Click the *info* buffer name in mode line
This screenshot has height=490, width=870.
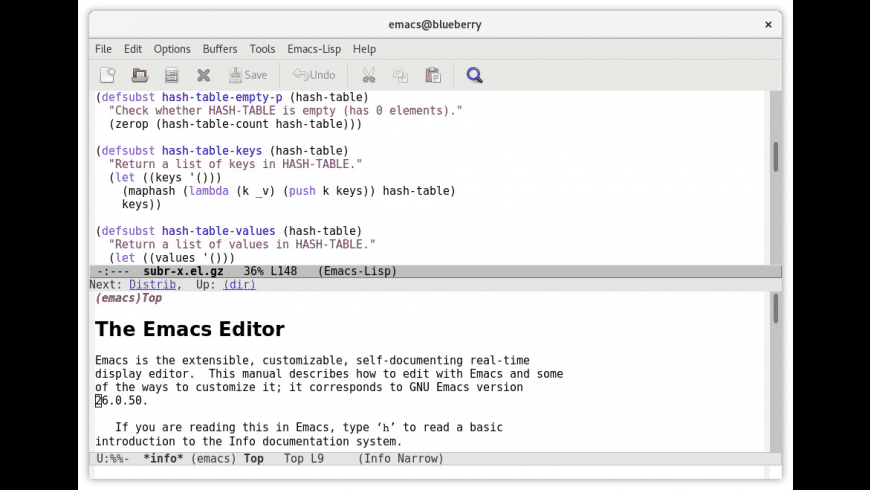coord(163,459)
